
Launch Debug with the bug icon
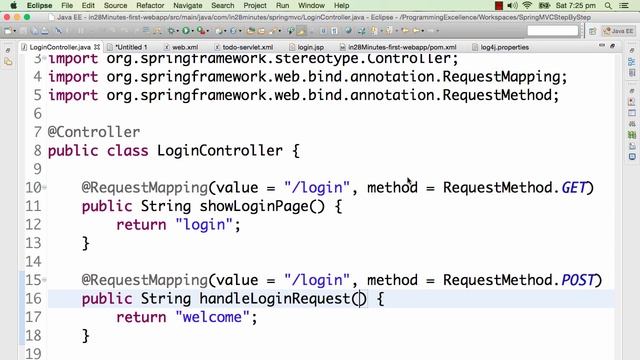click(171, 31)
